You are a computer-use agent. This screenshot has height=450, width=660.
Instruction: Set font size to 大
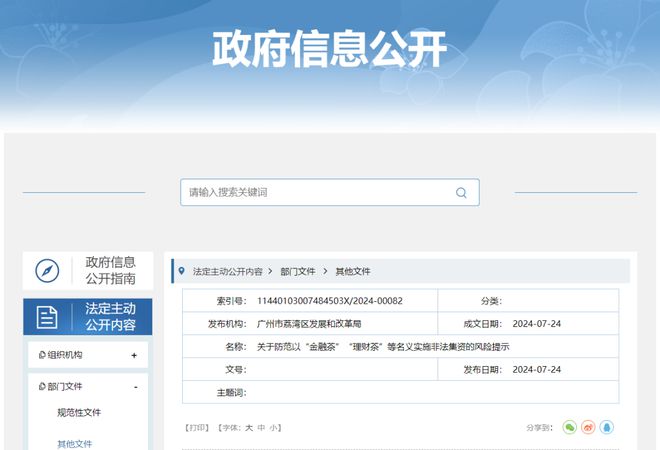click(249, 428)
